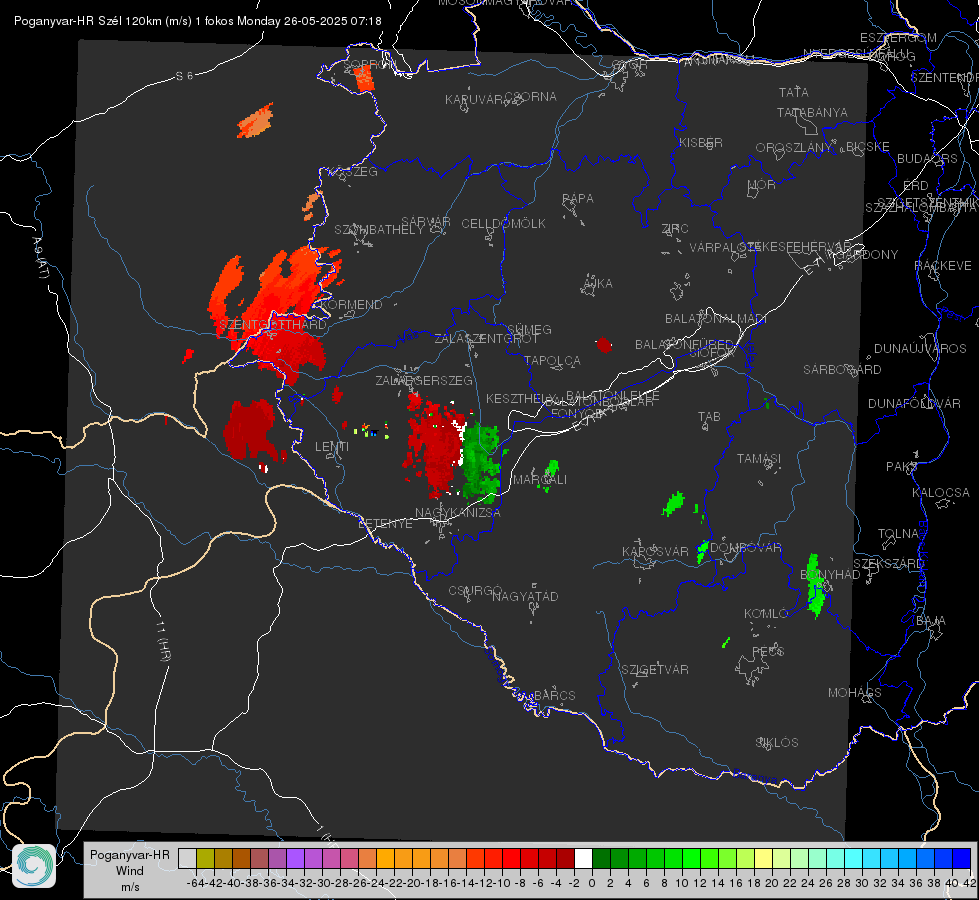Click the swirl logo icon beside the legend
The image size is (979, 900).
[x=34, y=866]
